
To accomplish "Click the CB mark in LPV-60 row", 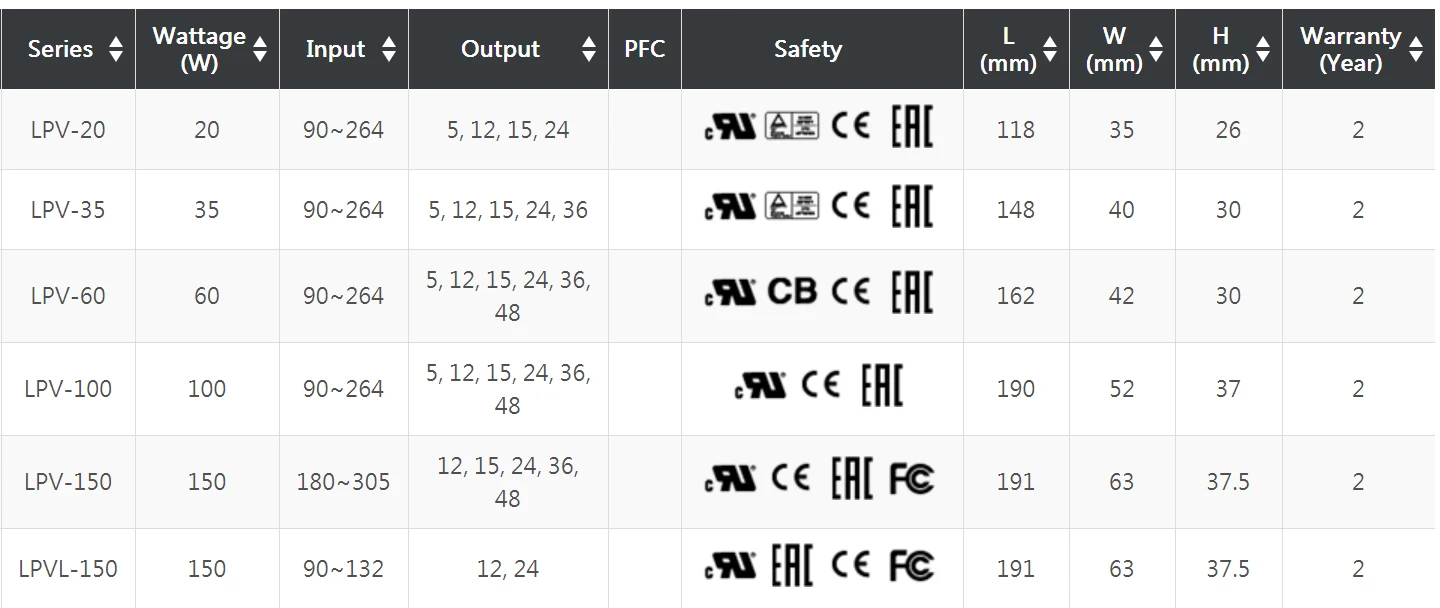I will coord(792,292).
